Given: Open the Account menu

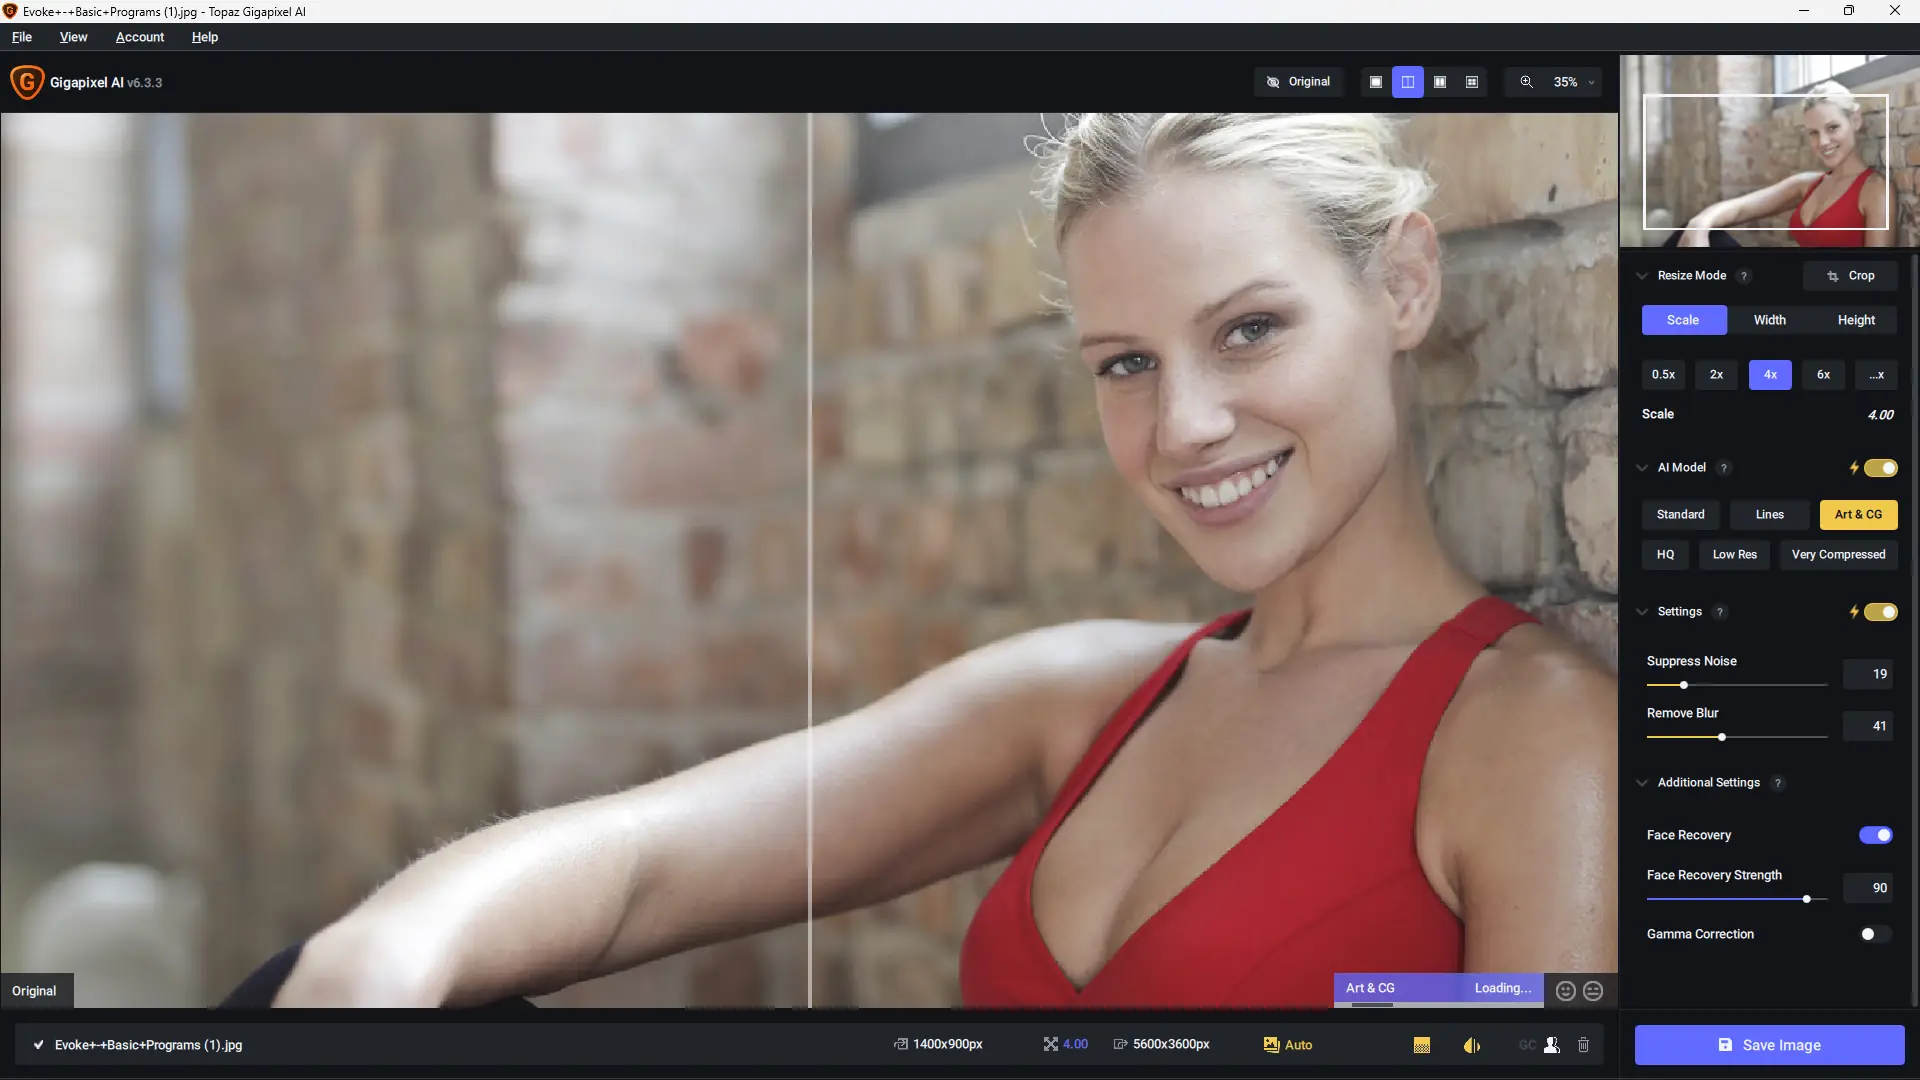Looking at the screenshot, I should [140, 37].
